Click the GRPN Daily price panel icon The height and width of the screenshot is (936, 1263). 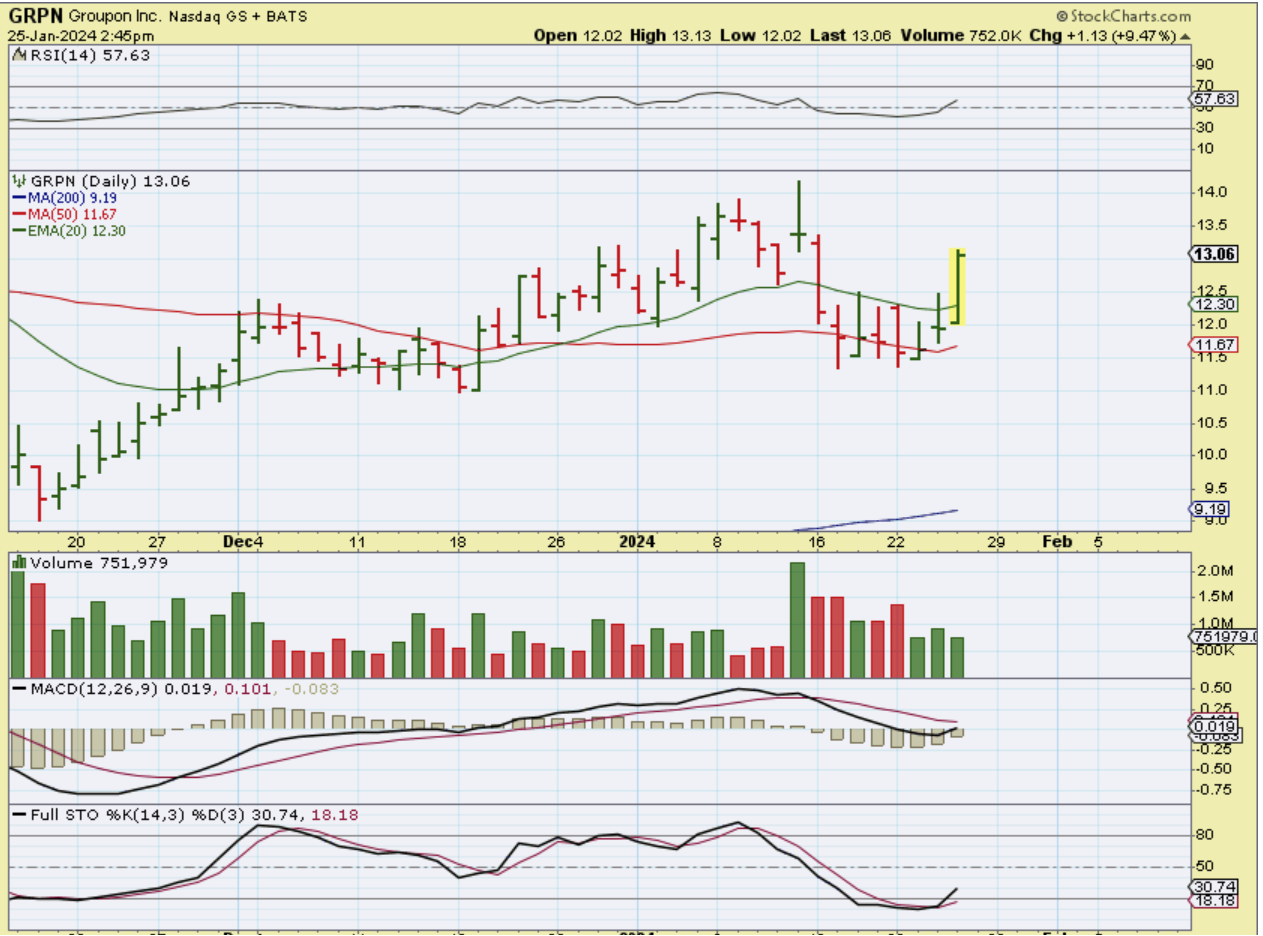[x=17, y=181]
